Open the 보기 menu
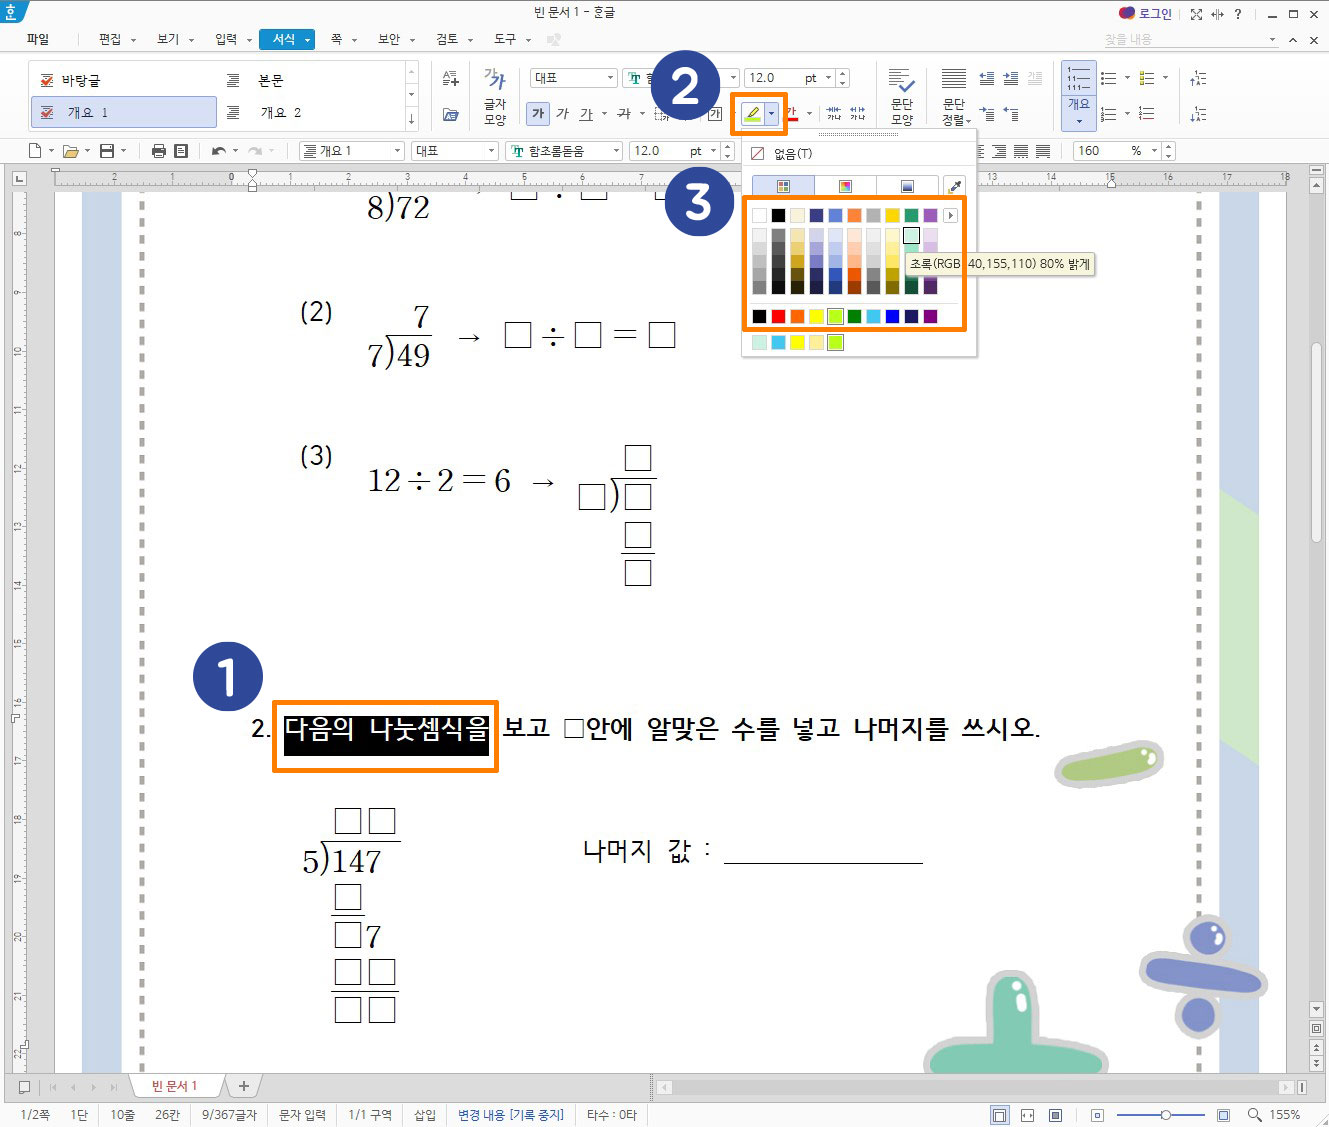The width and height of the screenshot is (1329, 1127). (x=168, y=39)
